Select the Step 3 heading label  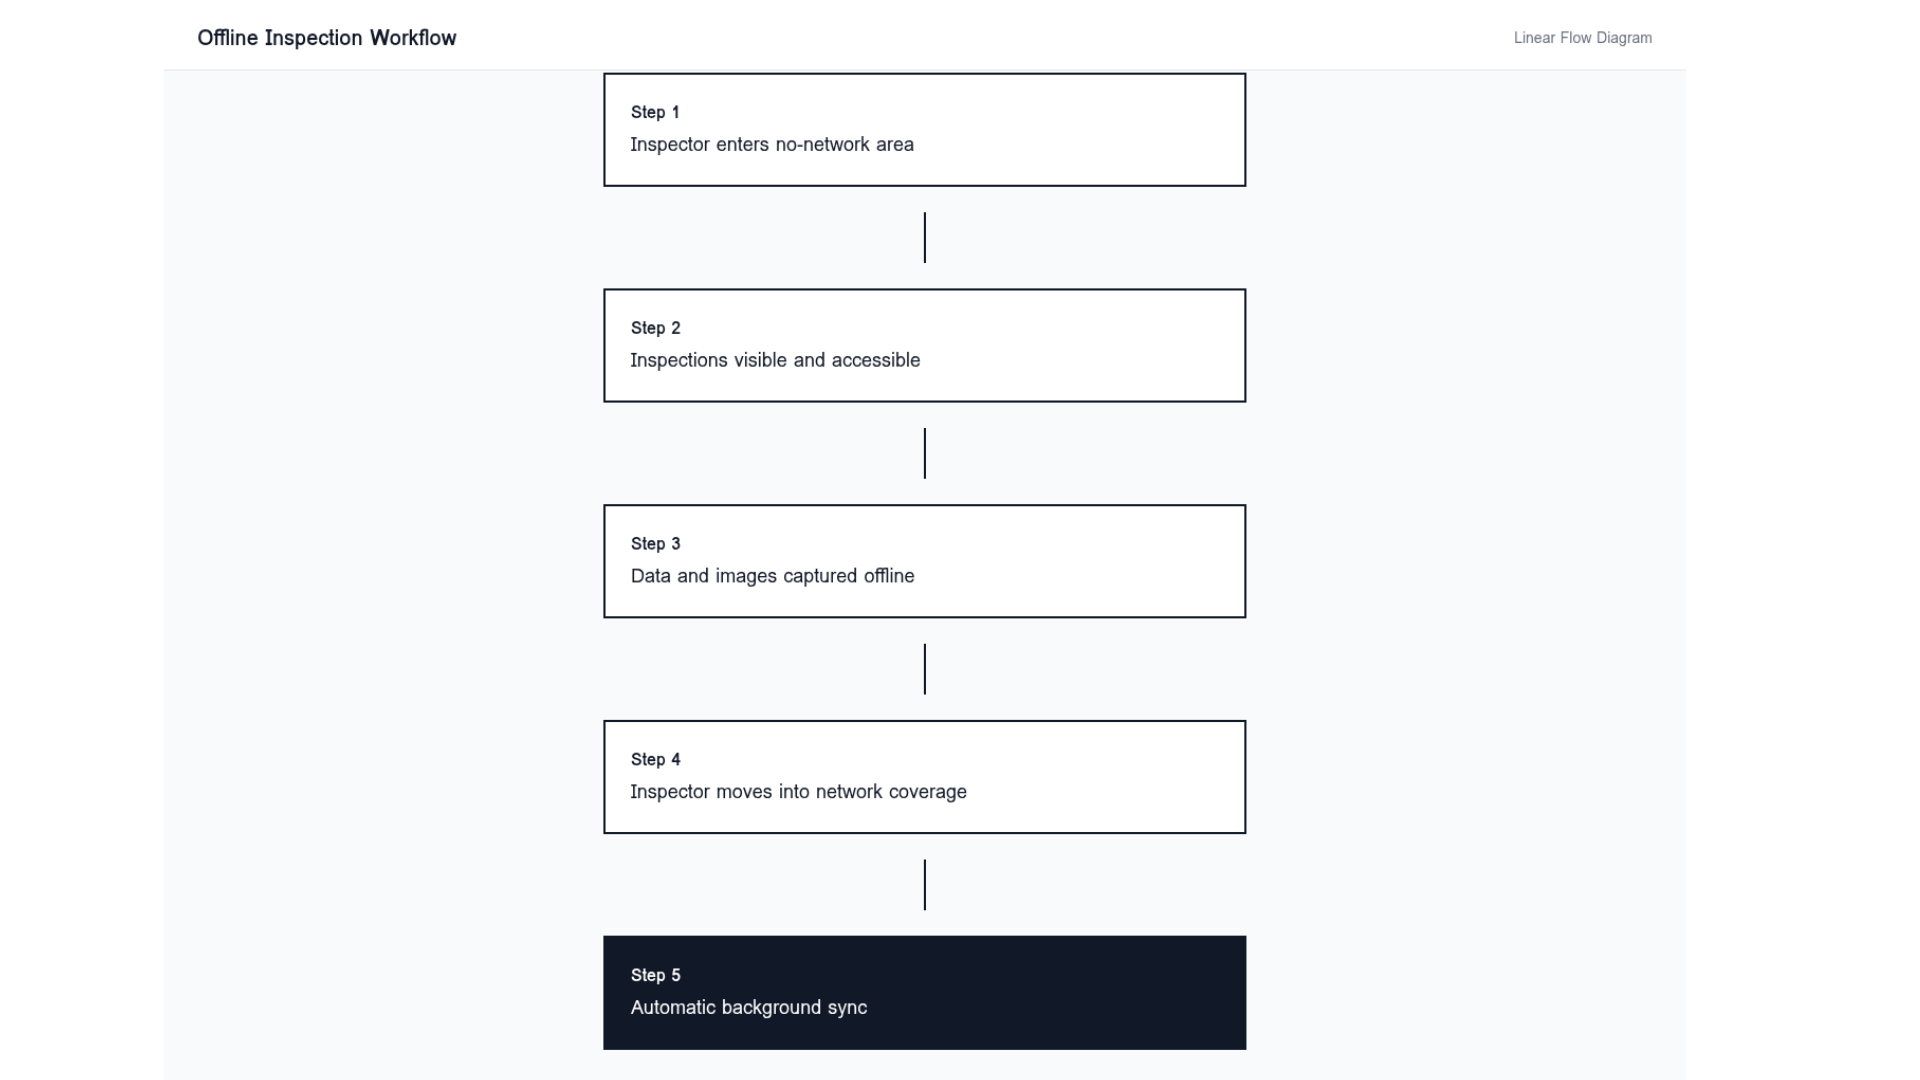click(x=655, y=544)
